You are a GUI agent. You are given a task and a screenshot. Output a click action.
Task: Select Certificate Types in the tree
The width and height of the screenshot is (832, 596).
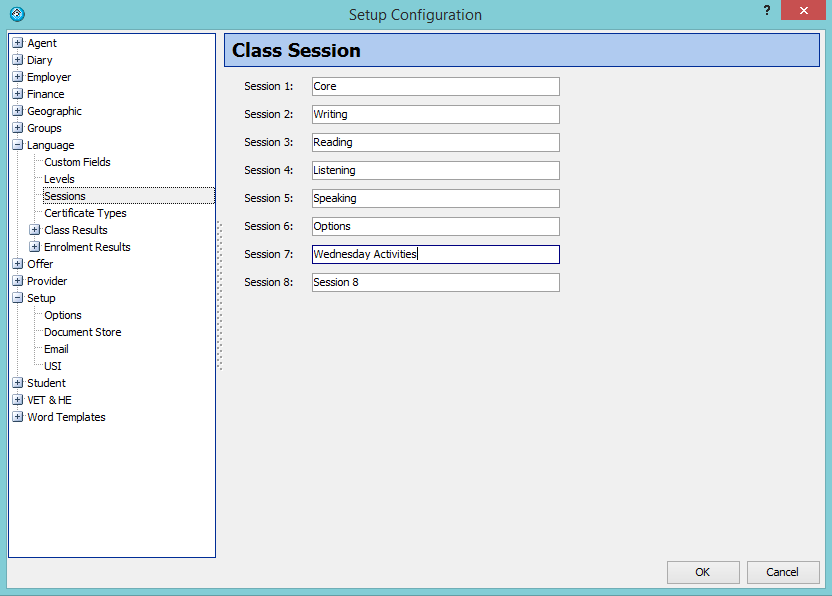(85, 213)
